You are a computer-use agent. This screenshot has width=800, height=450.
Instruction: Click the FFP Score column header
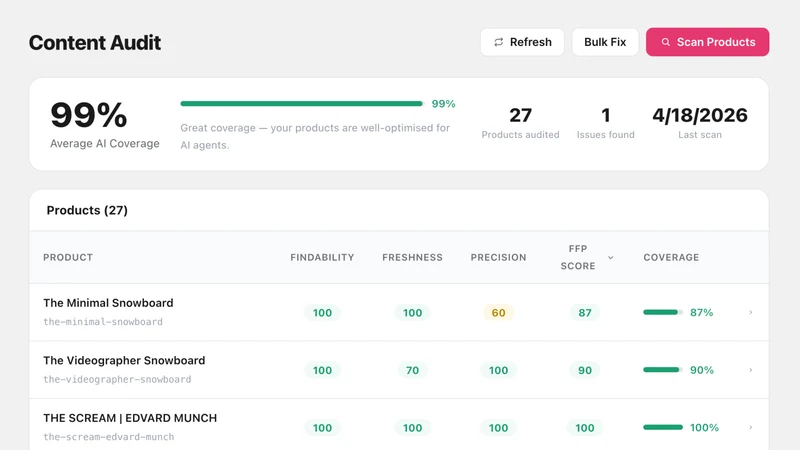click(578, 257)
